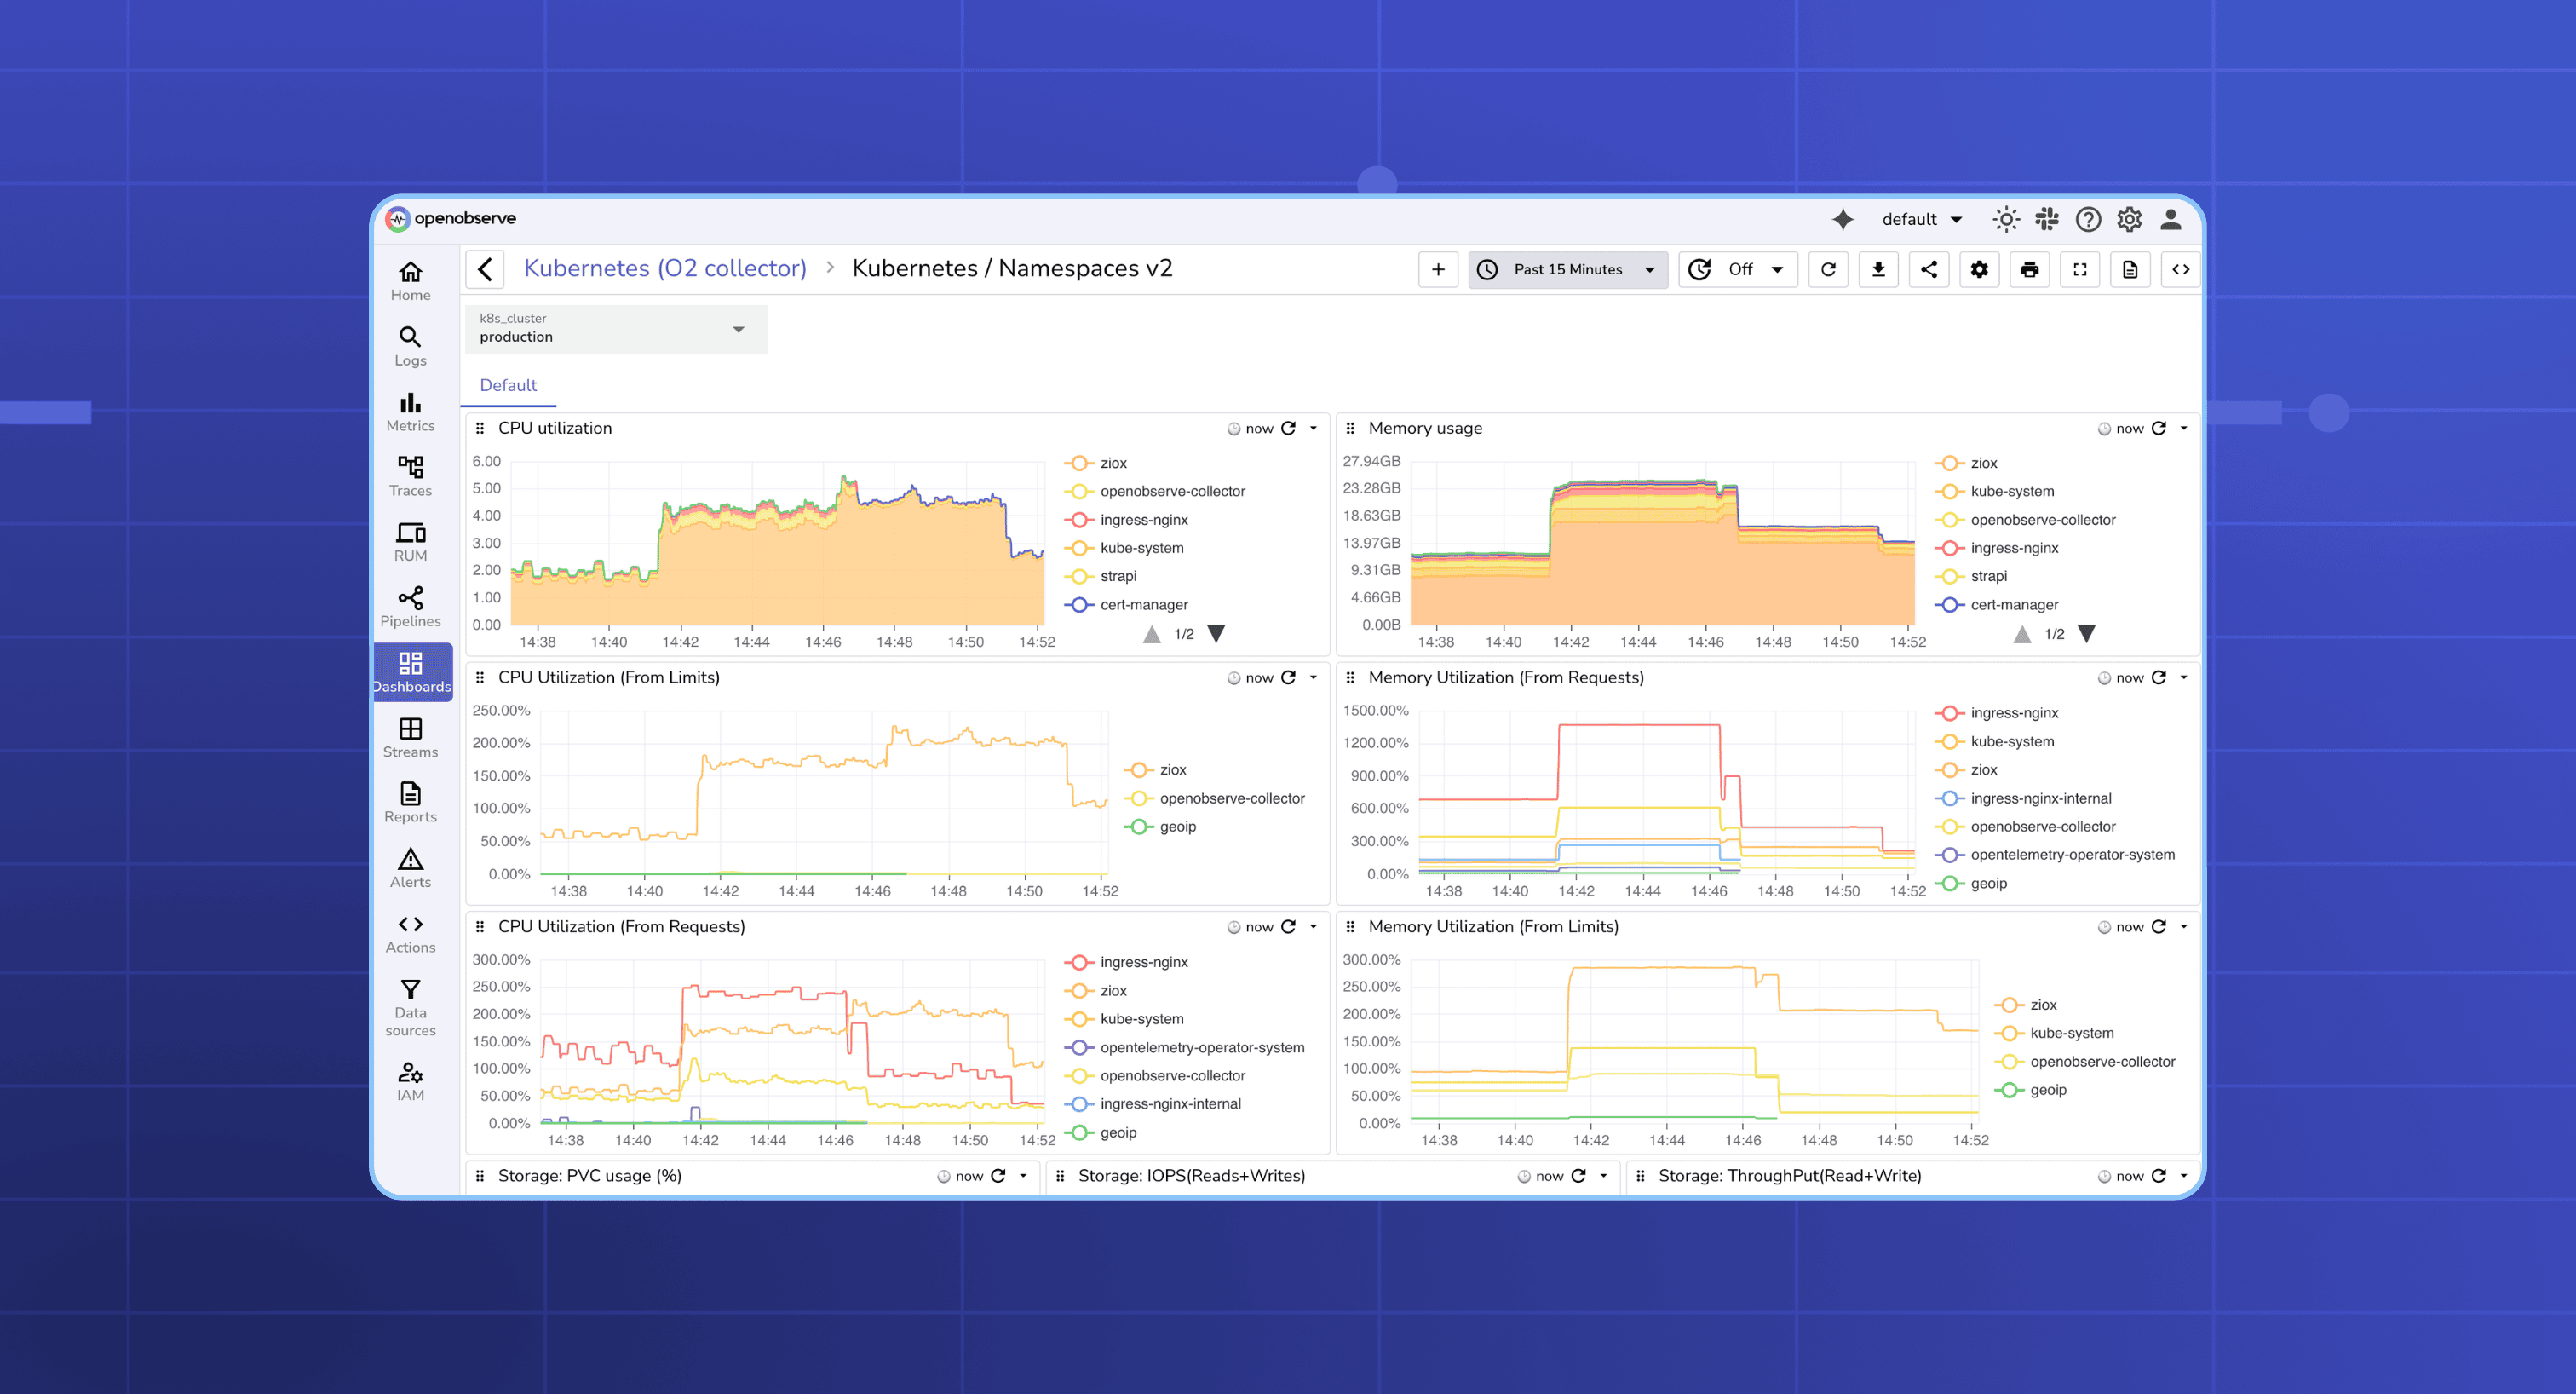Open the Logs section in the sidebar
2576x1394 pixels.
tap(410, 345)
